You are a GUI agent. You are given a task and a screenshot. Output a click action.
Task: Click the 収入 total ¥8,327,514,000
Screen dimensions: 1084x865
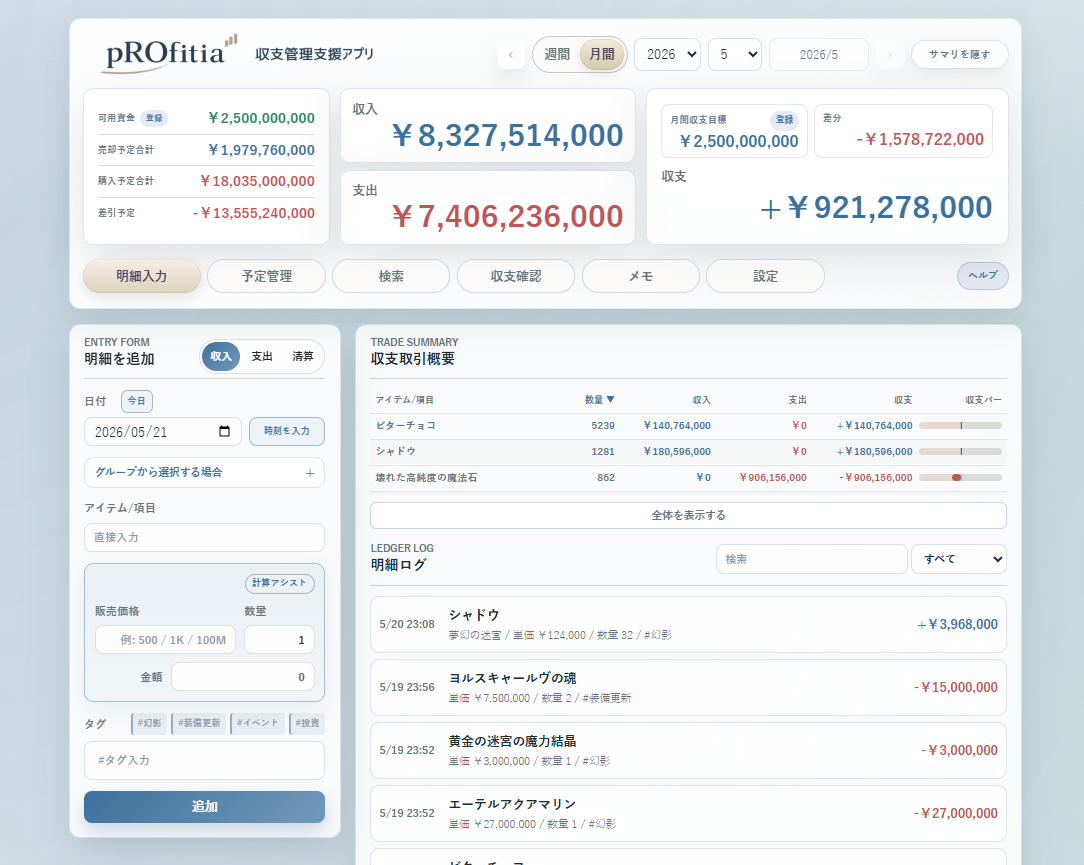pyautogui.click(x=507, y=136)
